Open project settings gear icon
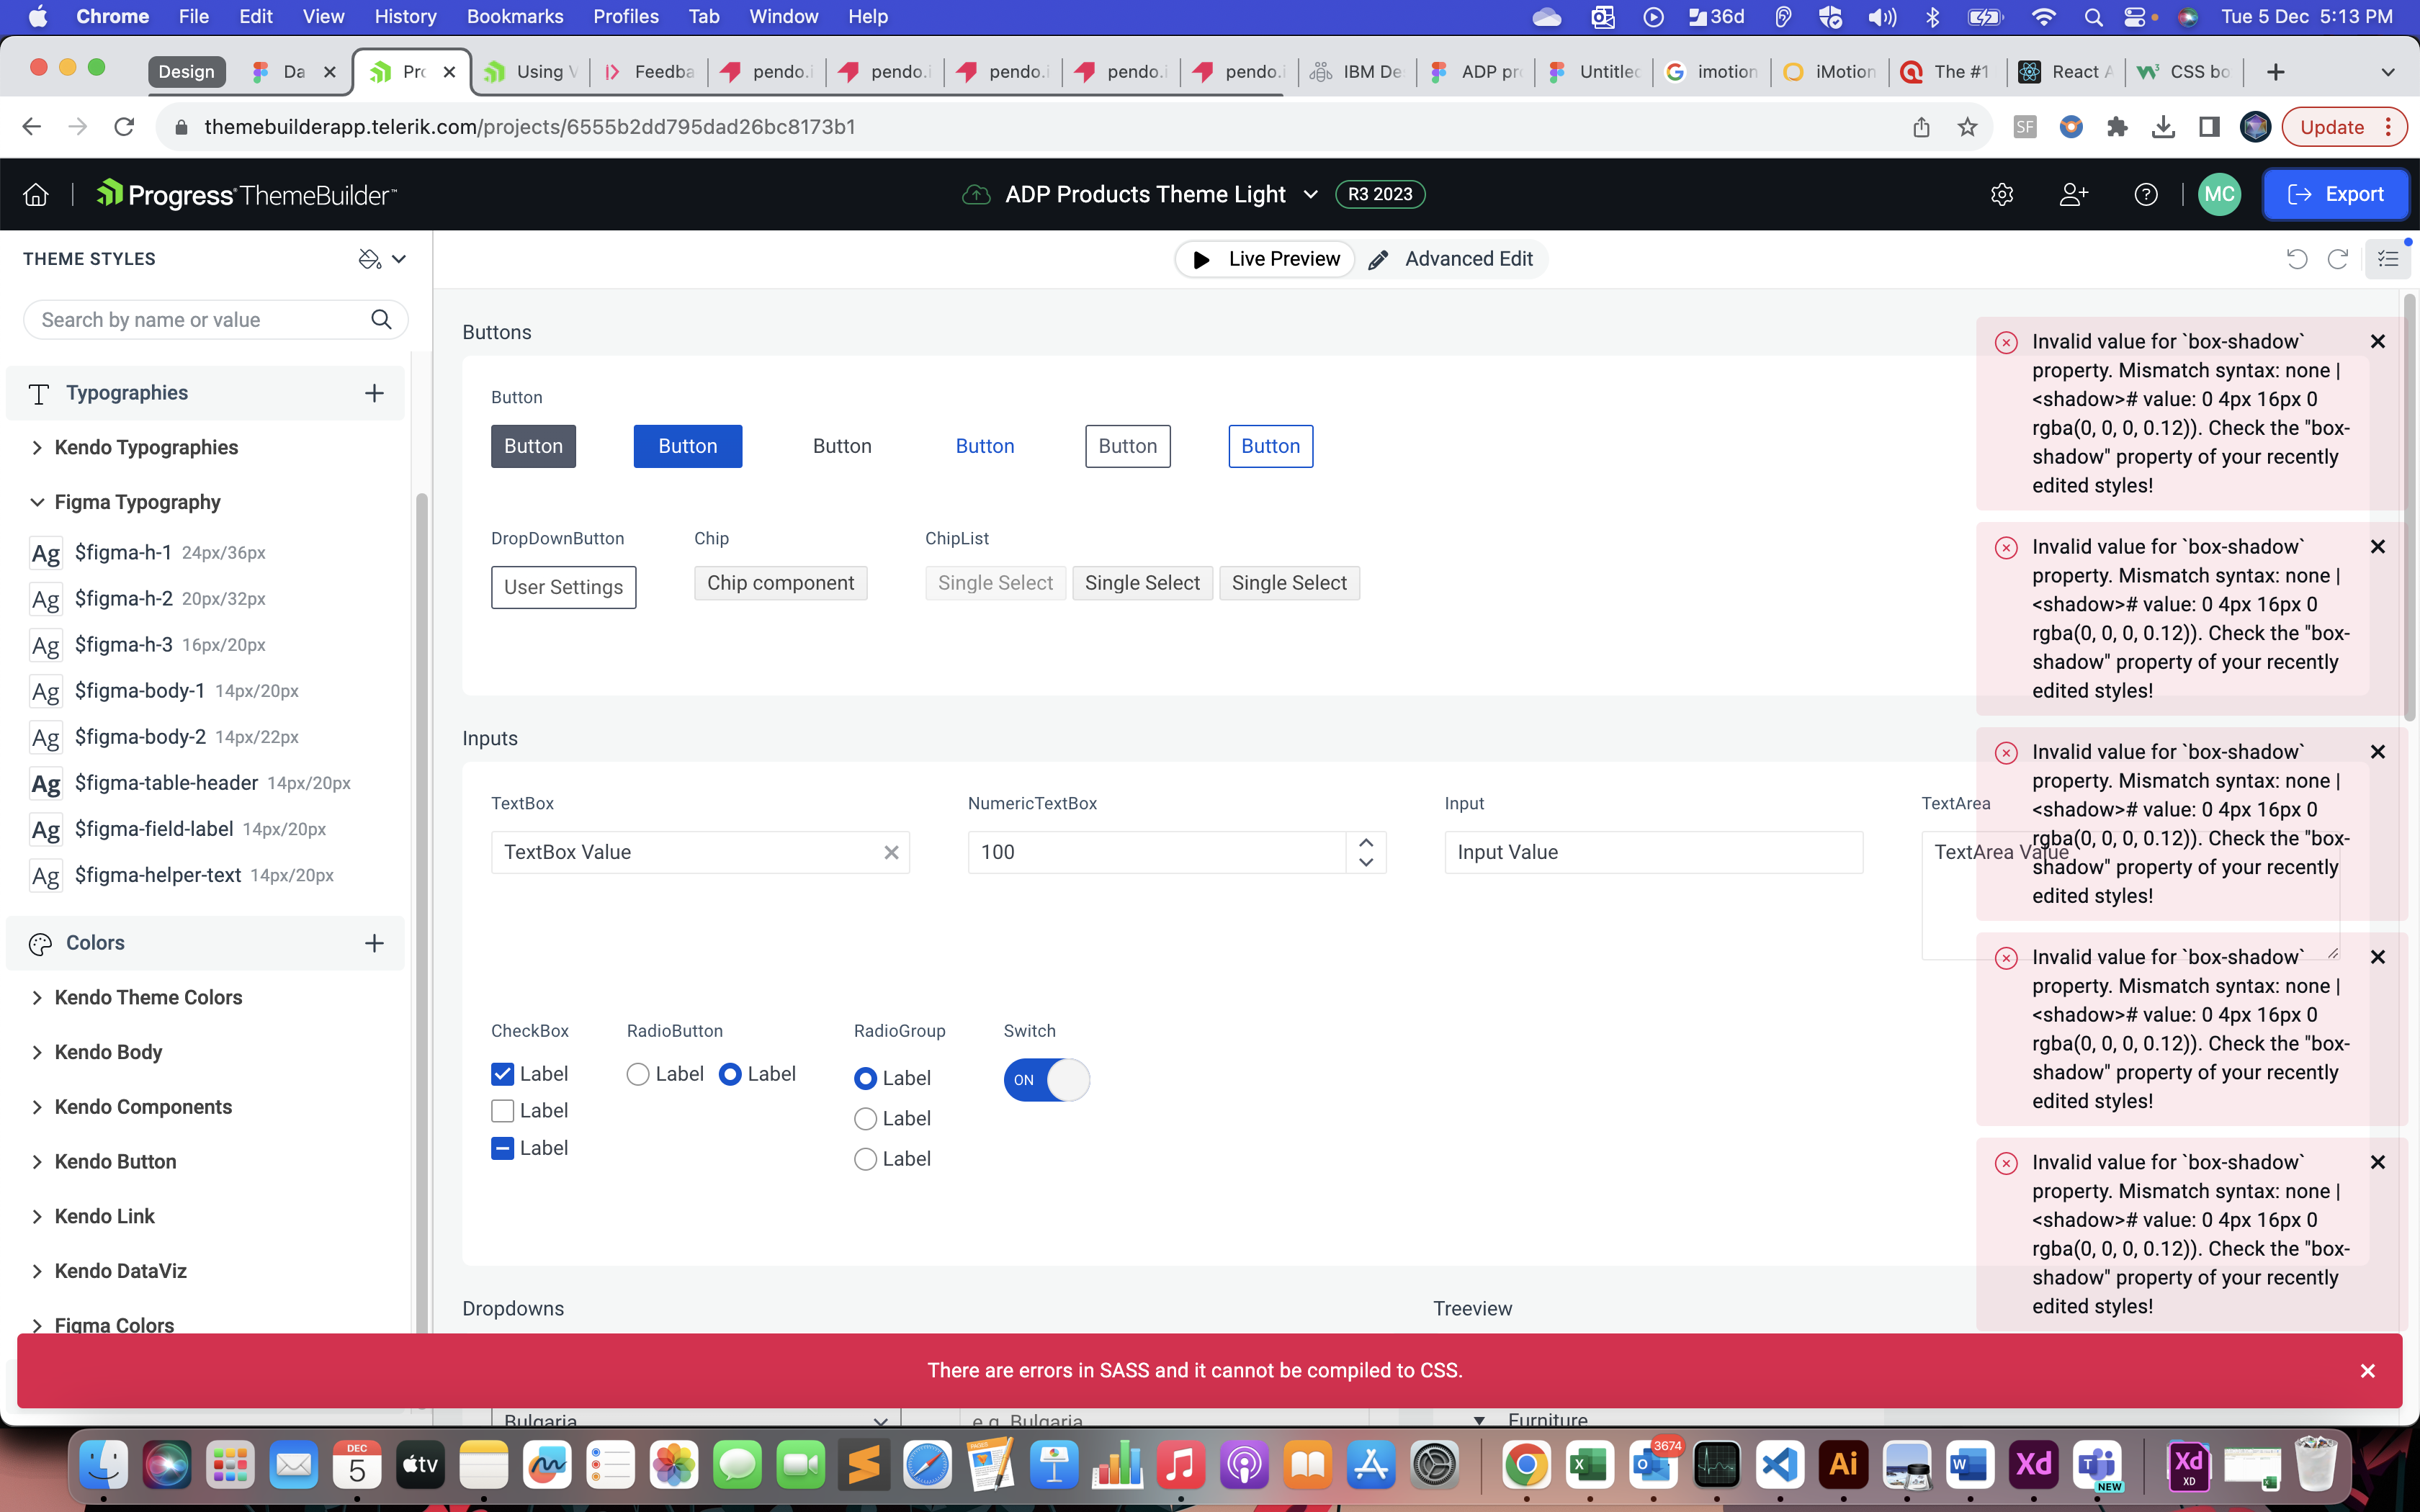The height and width of the screenshot is (1512, 2420). pos(2002,195)
